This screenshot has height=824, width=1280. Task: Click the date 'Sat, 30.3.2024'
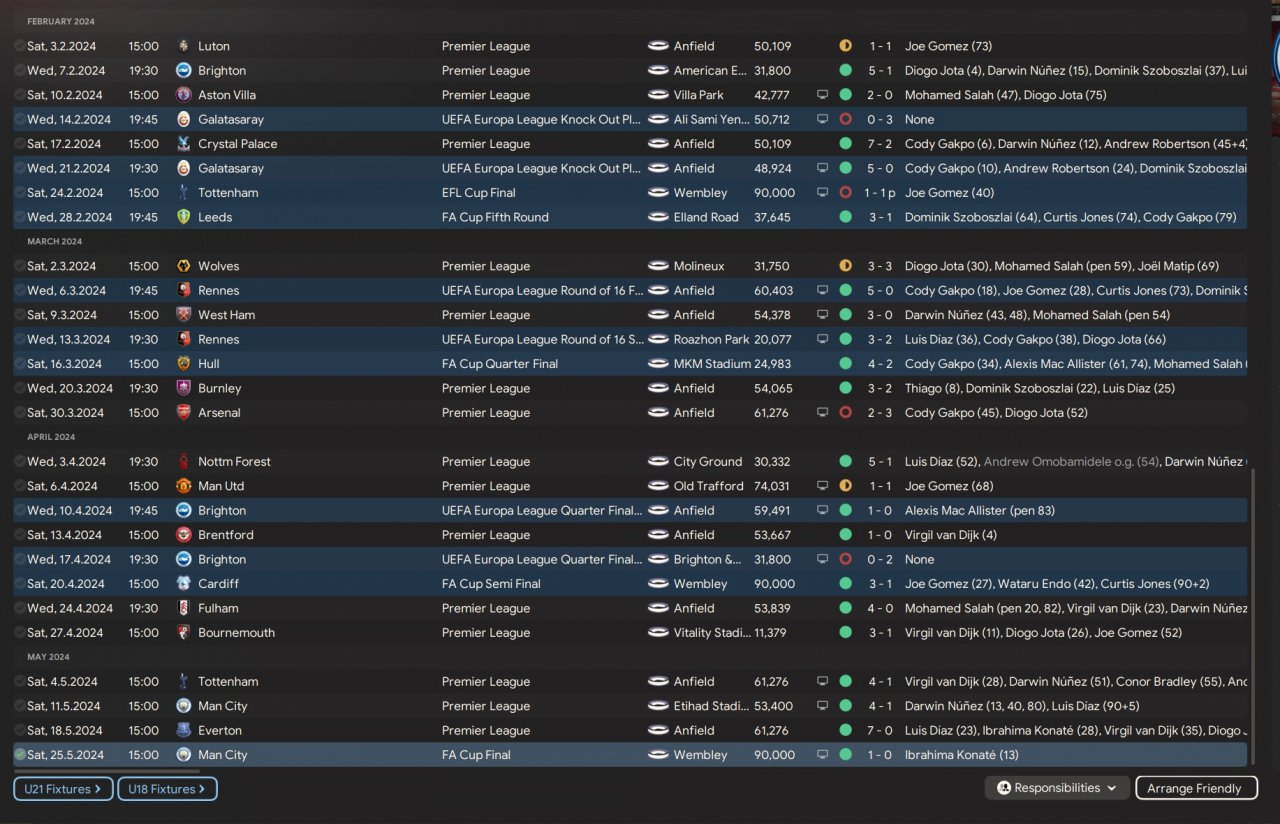click(x=65, y=412)
